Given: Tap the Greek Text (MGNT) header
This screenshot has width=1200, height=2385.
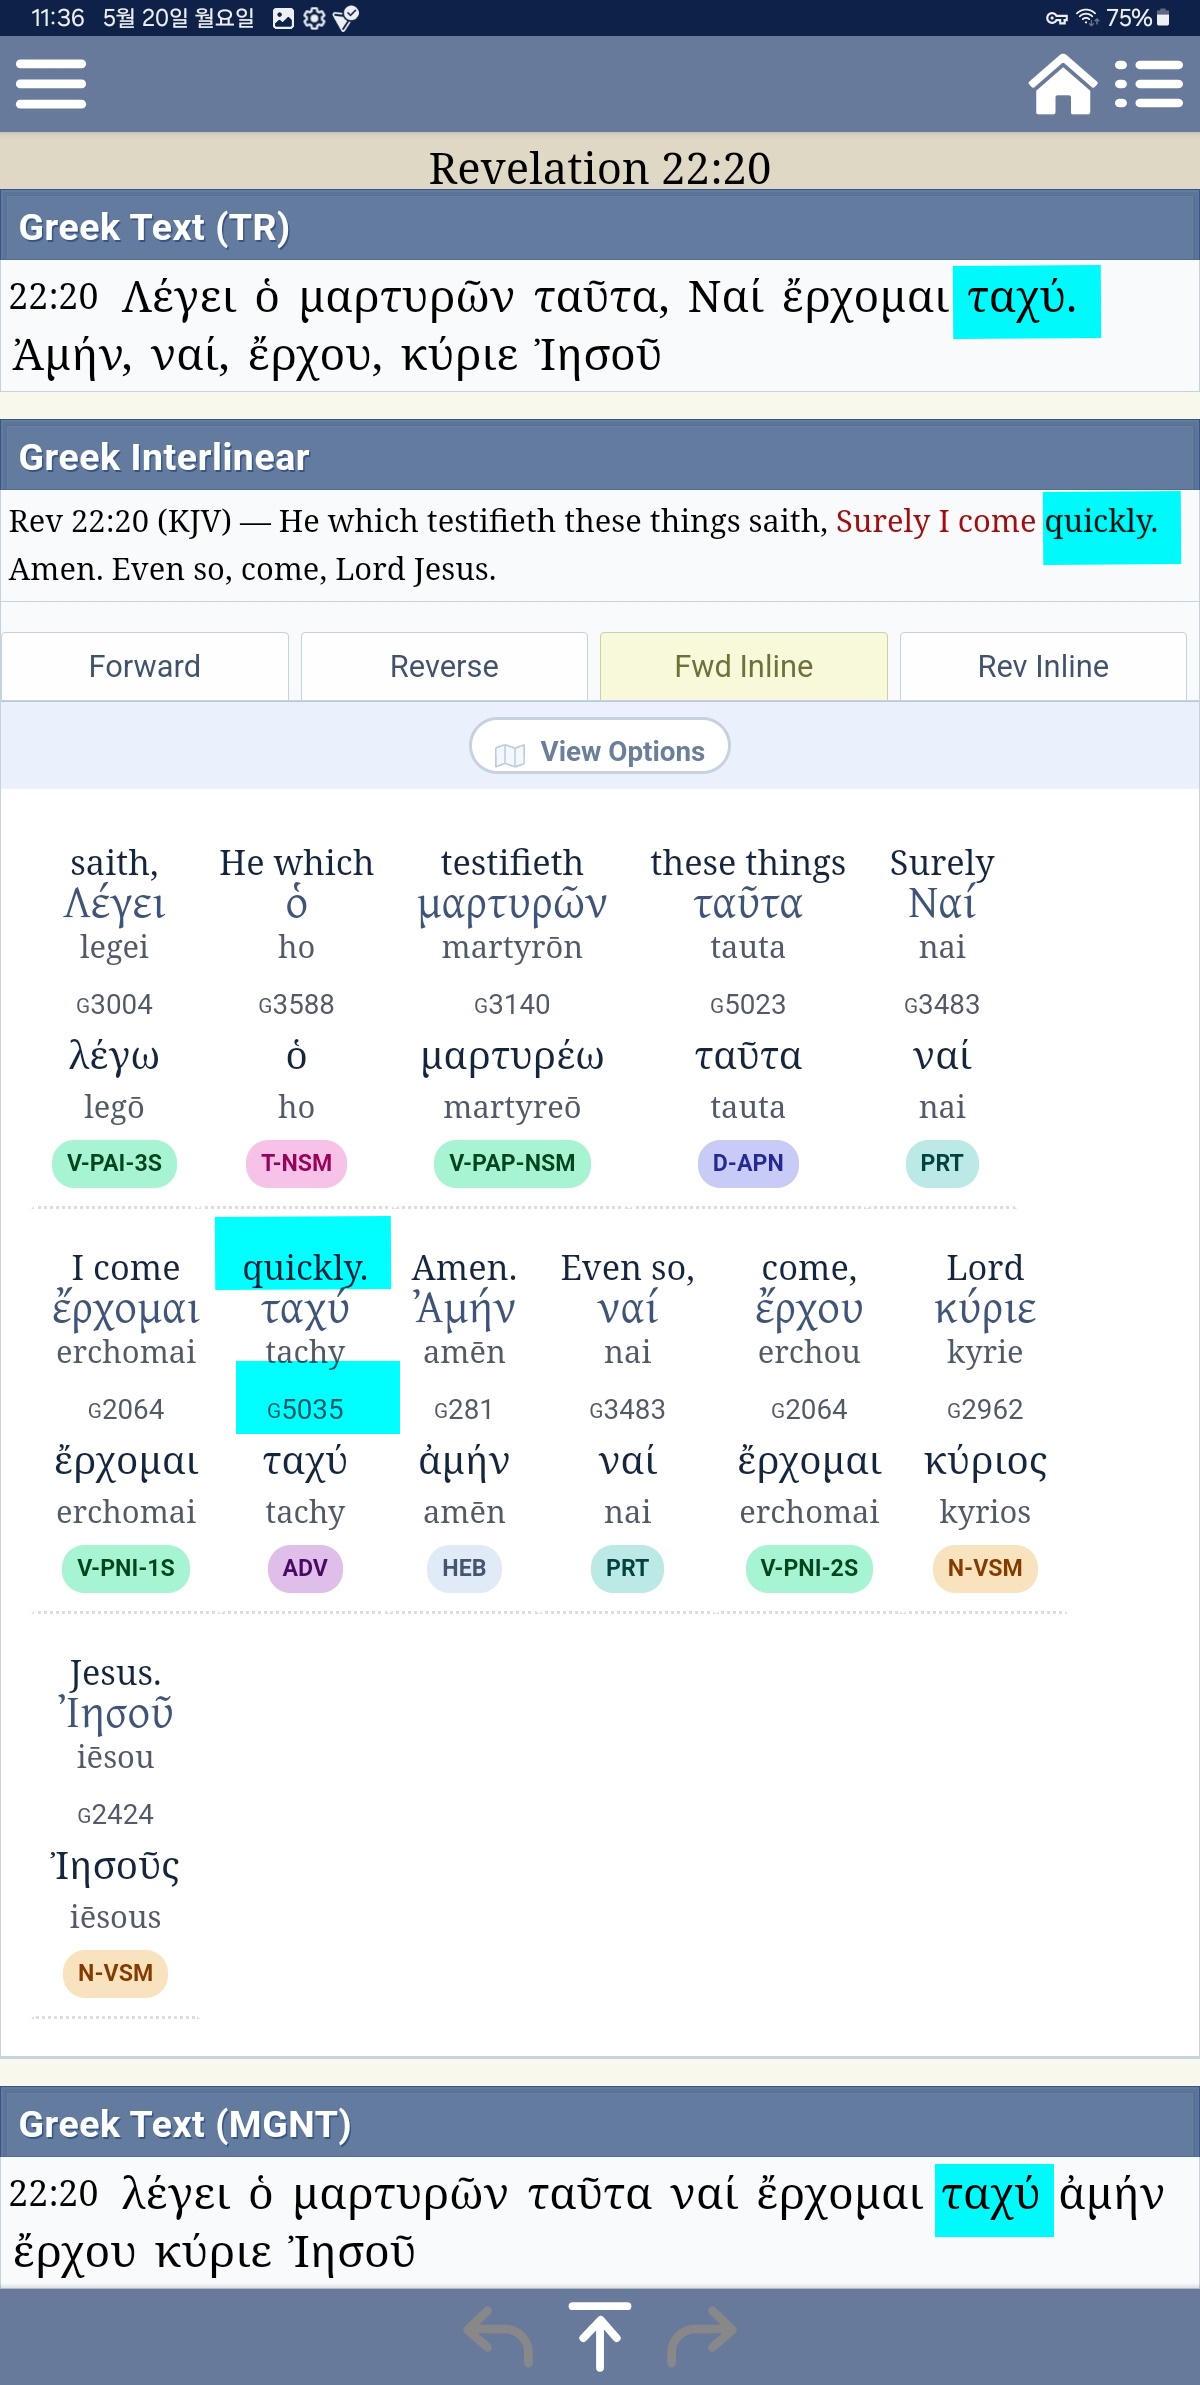Looking at the screenshot, I should coord(600,2123).
